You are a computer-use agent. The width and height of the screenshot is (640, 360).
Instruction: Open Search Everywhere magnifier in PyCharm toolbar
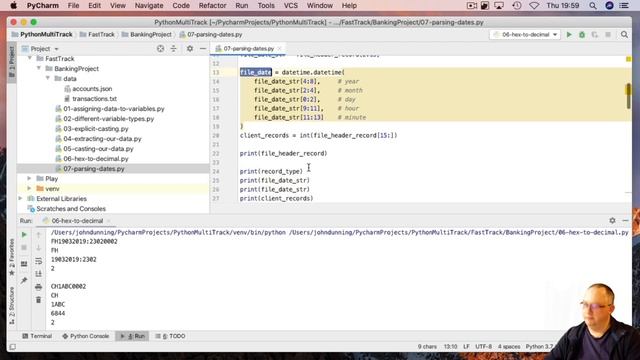(x=624, y=35)
